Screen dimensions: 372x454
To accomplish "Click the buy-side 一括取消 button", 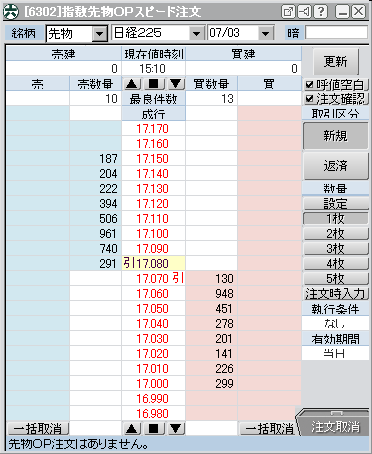I will [267, 428].
